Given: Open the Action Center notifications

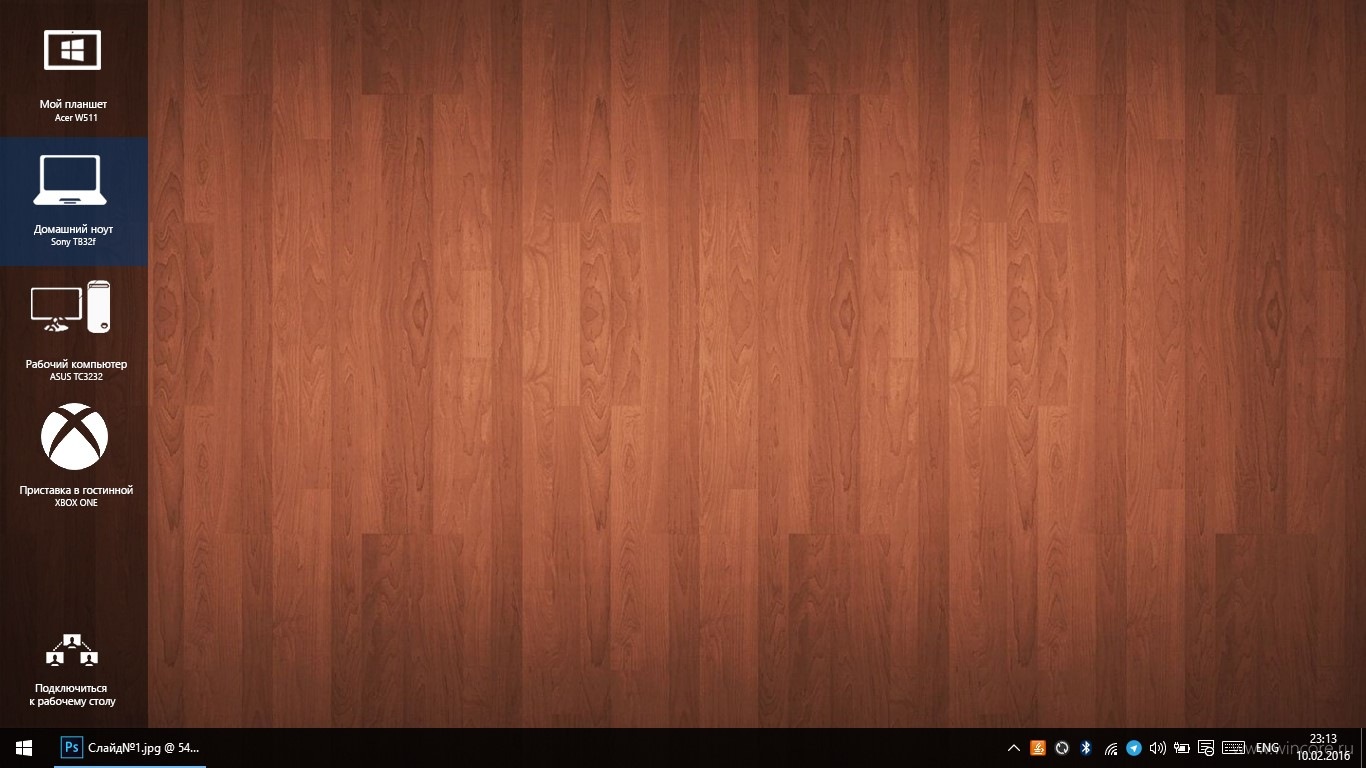Looking at the screenshot, I should pyautogui.click(x=1206, y=748).
